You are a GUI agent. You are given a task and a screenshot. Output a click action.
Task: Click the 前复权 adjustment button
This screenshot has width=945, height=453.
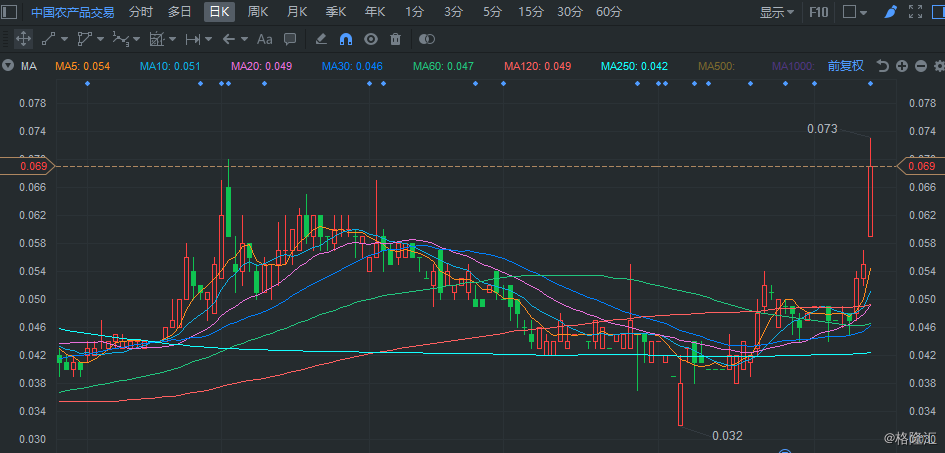[845, 66]
